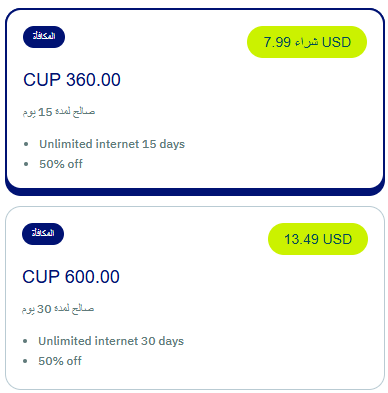Click the "Unlimited internet 30 days" text
The image size is (388, 393).
tap(111, 341)
